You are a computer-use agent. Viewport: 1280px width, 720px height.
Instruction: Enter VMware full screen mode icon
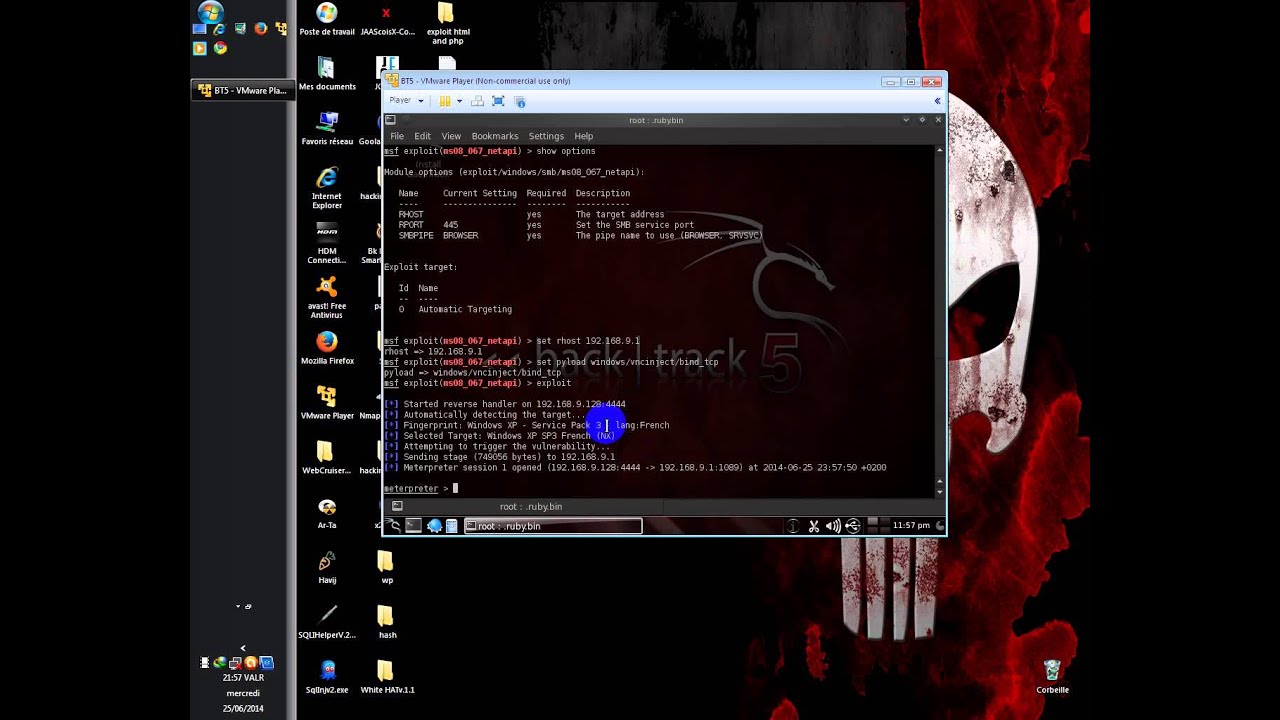point(498,101)
